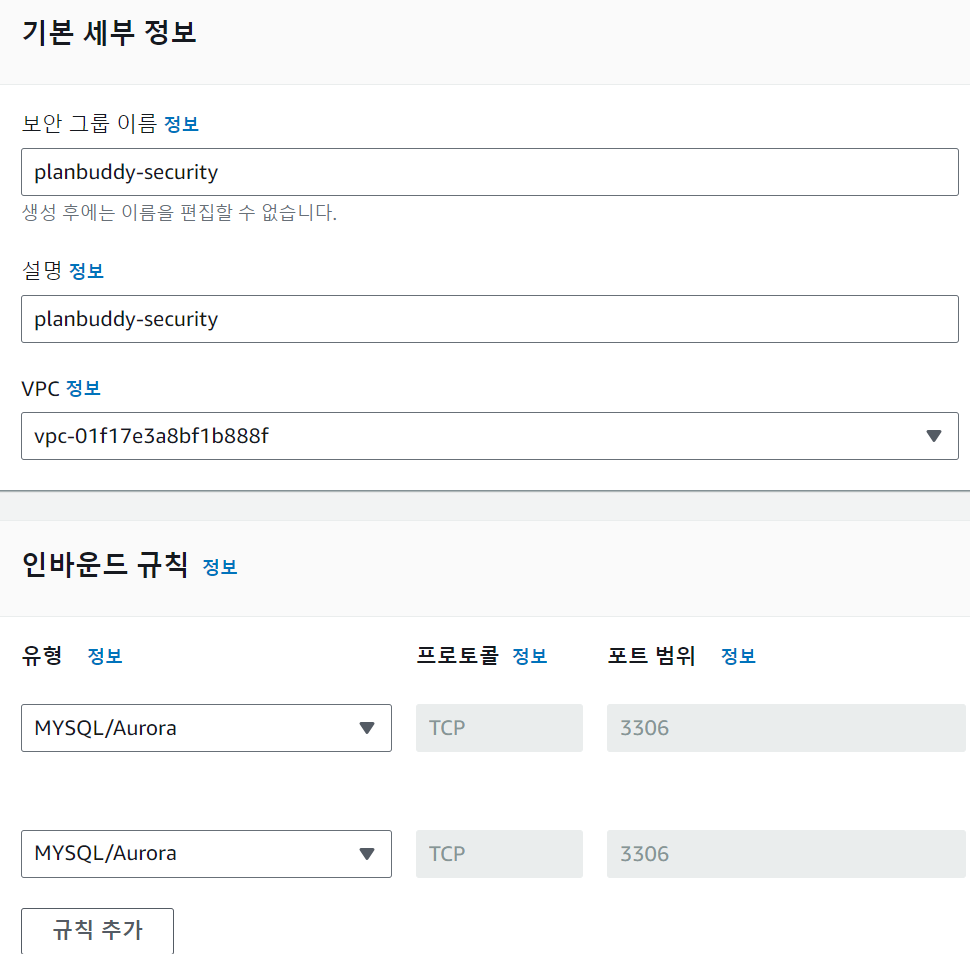
Task: Click second rule type dropdown arrow
Action: tap(367, 854)
